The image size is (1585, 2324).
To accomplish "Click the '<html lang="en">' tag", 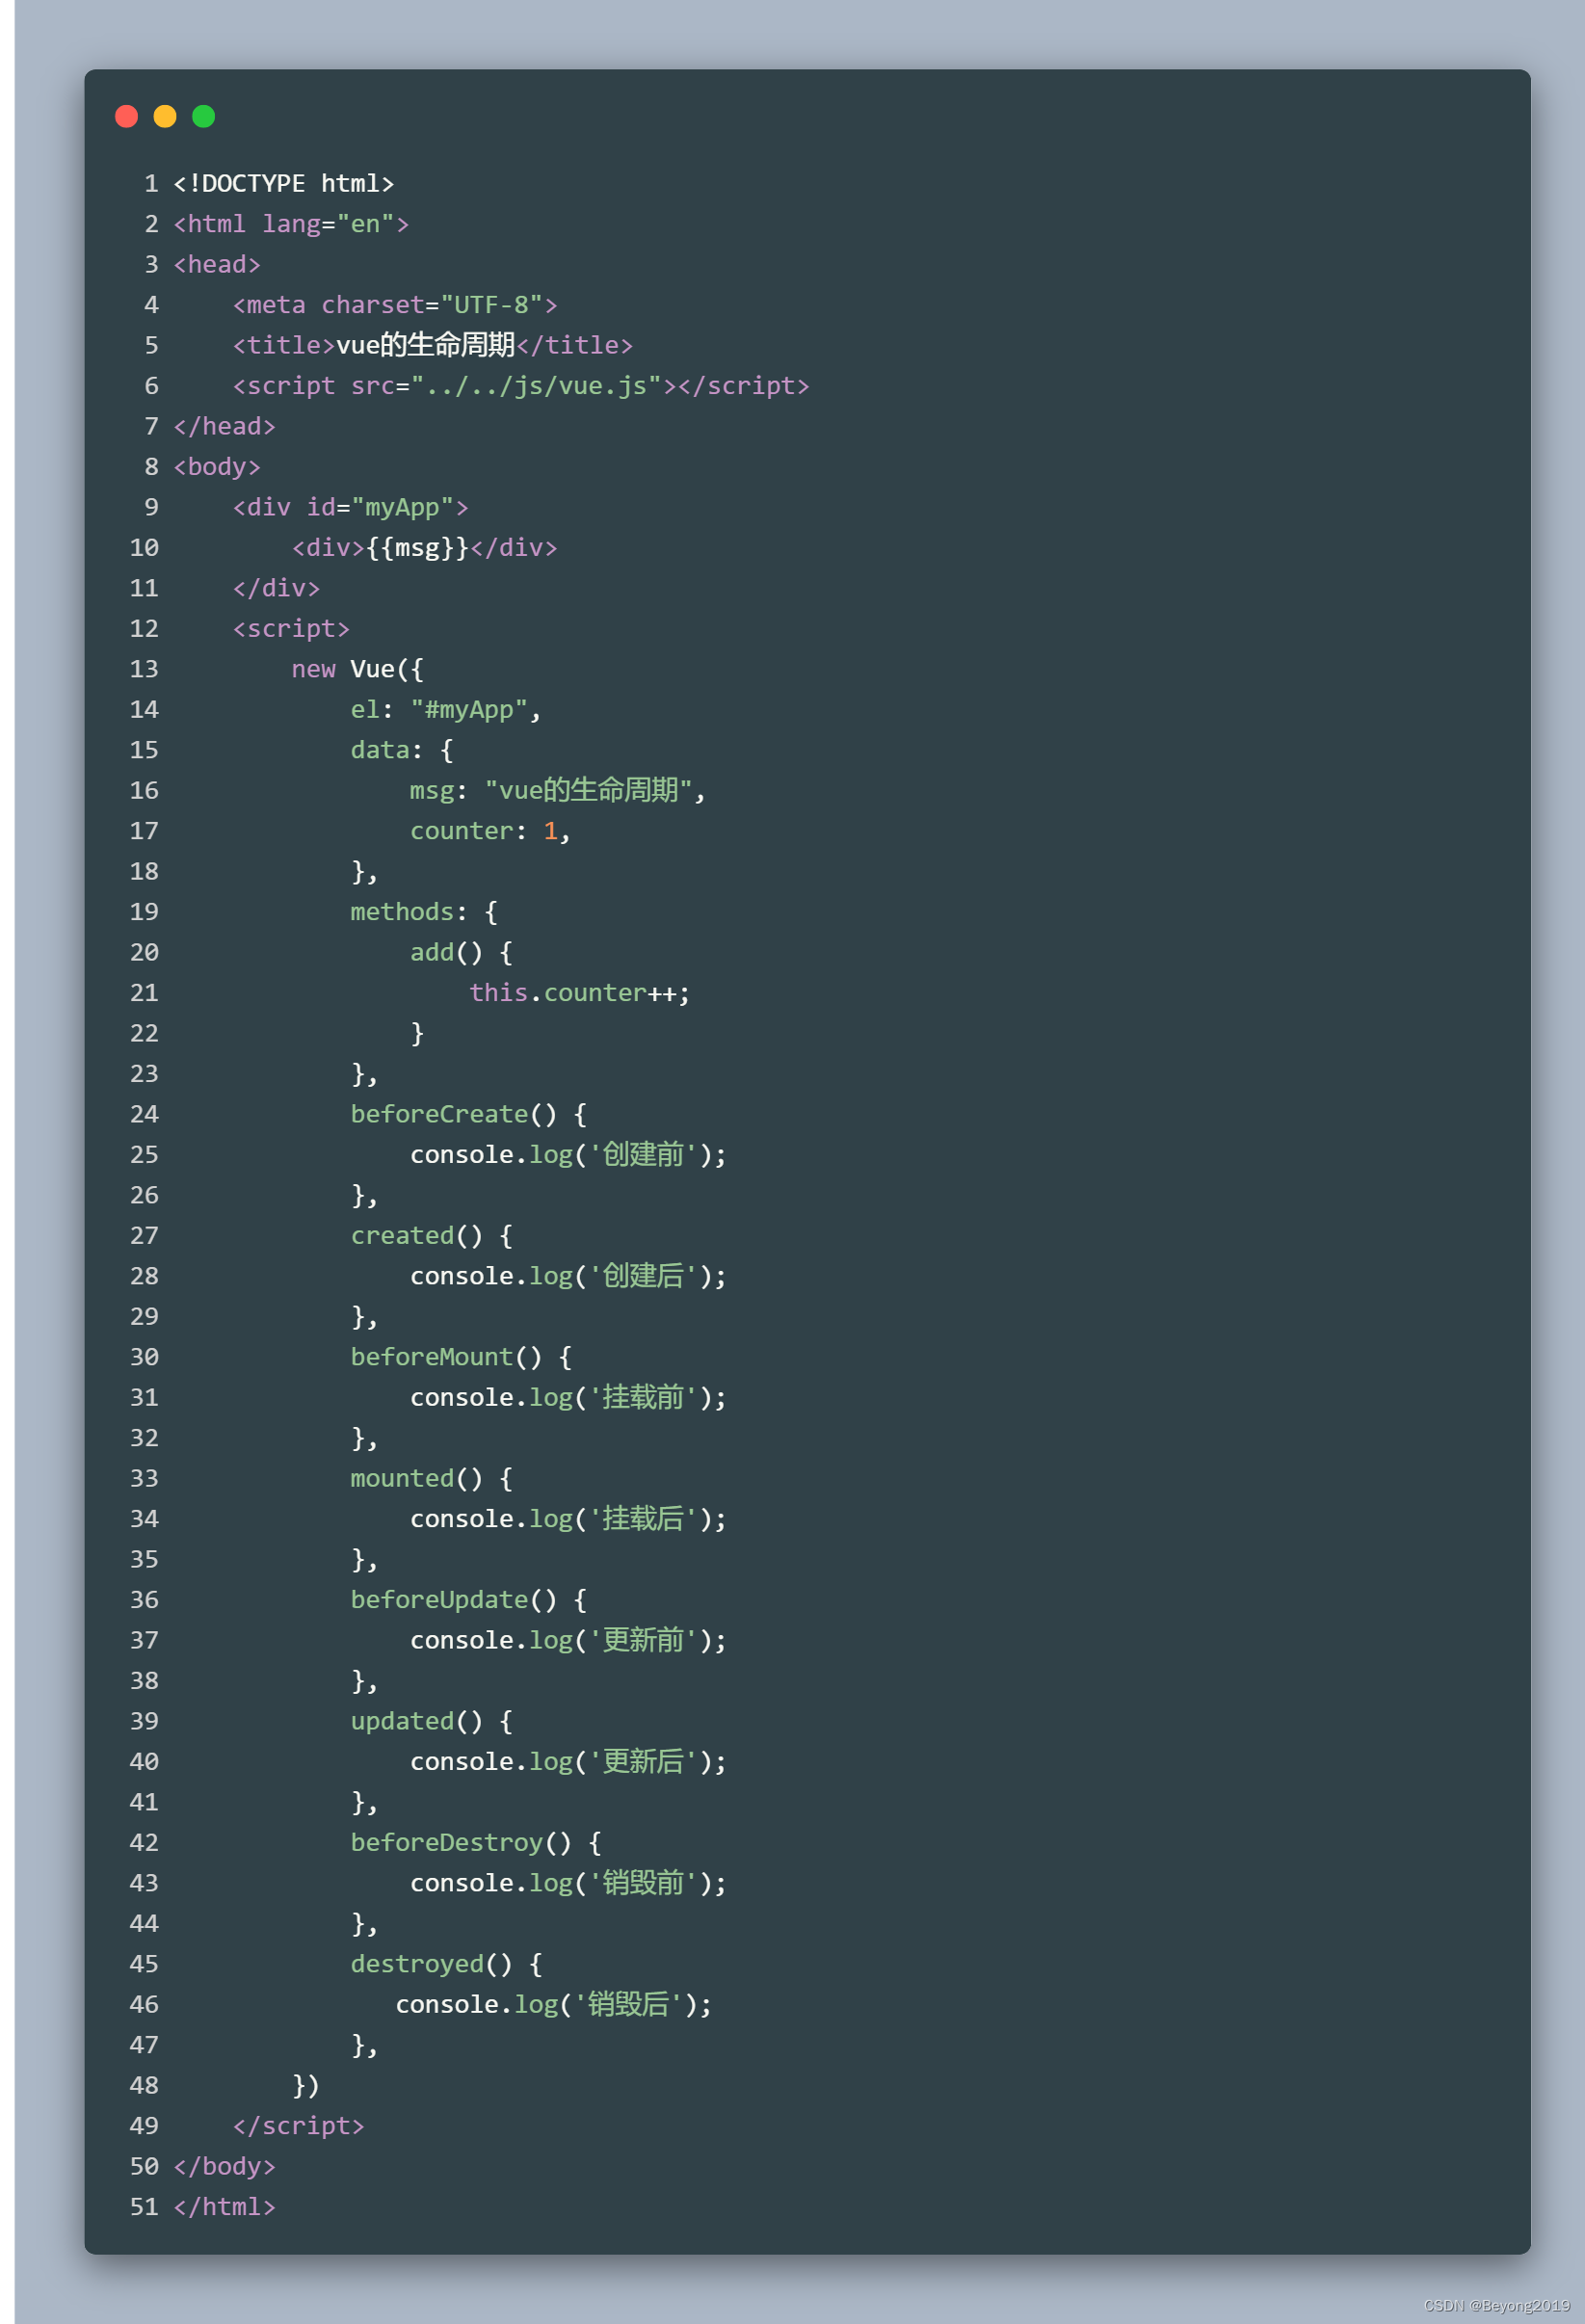I will click(291, 224).
